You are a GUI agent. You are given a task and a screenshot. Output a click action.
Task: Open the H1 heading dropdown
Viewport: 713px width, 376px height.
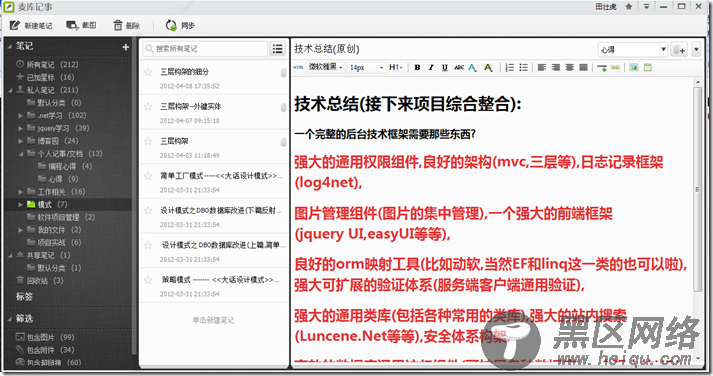[x=396, y=67]
